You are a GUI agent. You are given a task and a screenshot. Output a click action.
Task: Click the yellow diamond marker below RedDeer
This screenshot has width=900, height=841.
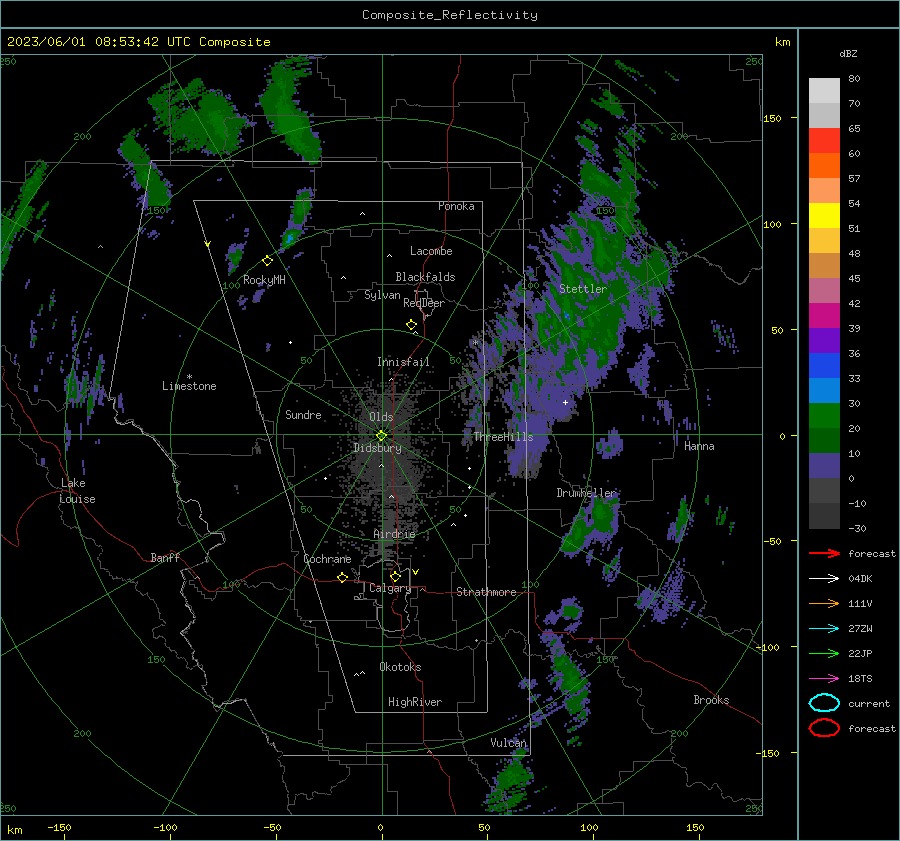click(412, 324)
